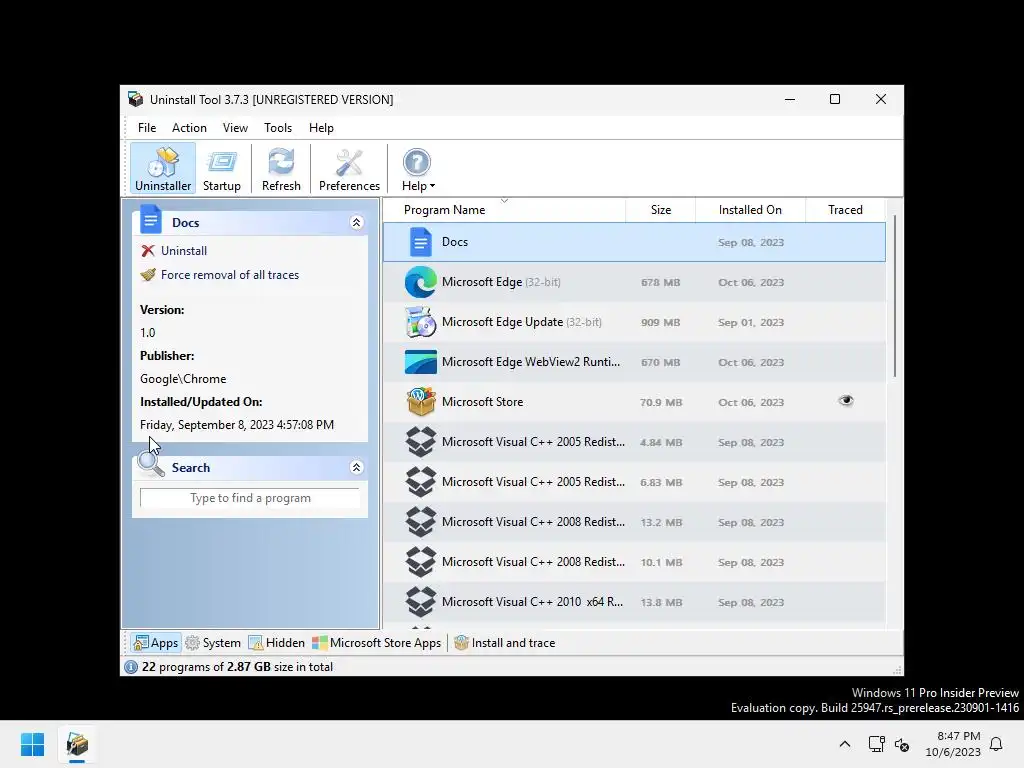Click Sep 01, 2023 install date
1024x768 pixels.
751,323
